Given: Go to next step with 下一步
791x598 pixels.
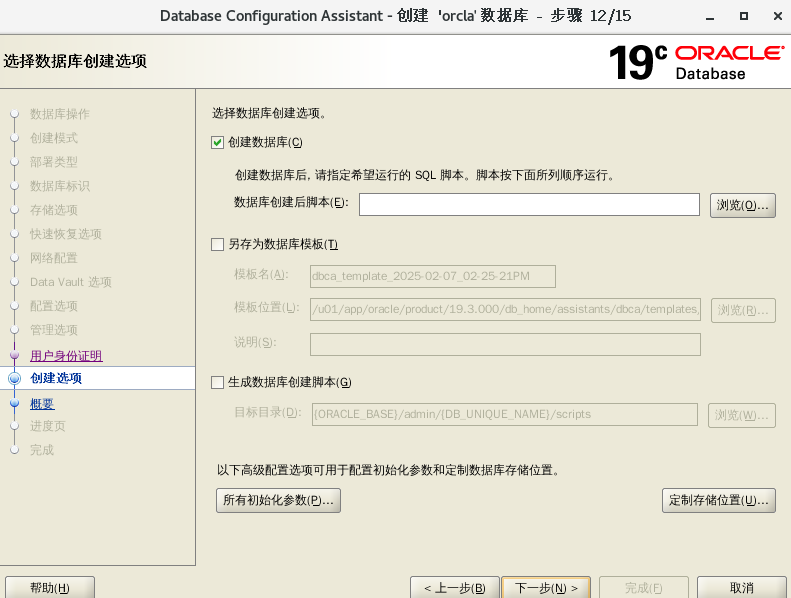Looking at the screenshot, I should tap(546, 588).
